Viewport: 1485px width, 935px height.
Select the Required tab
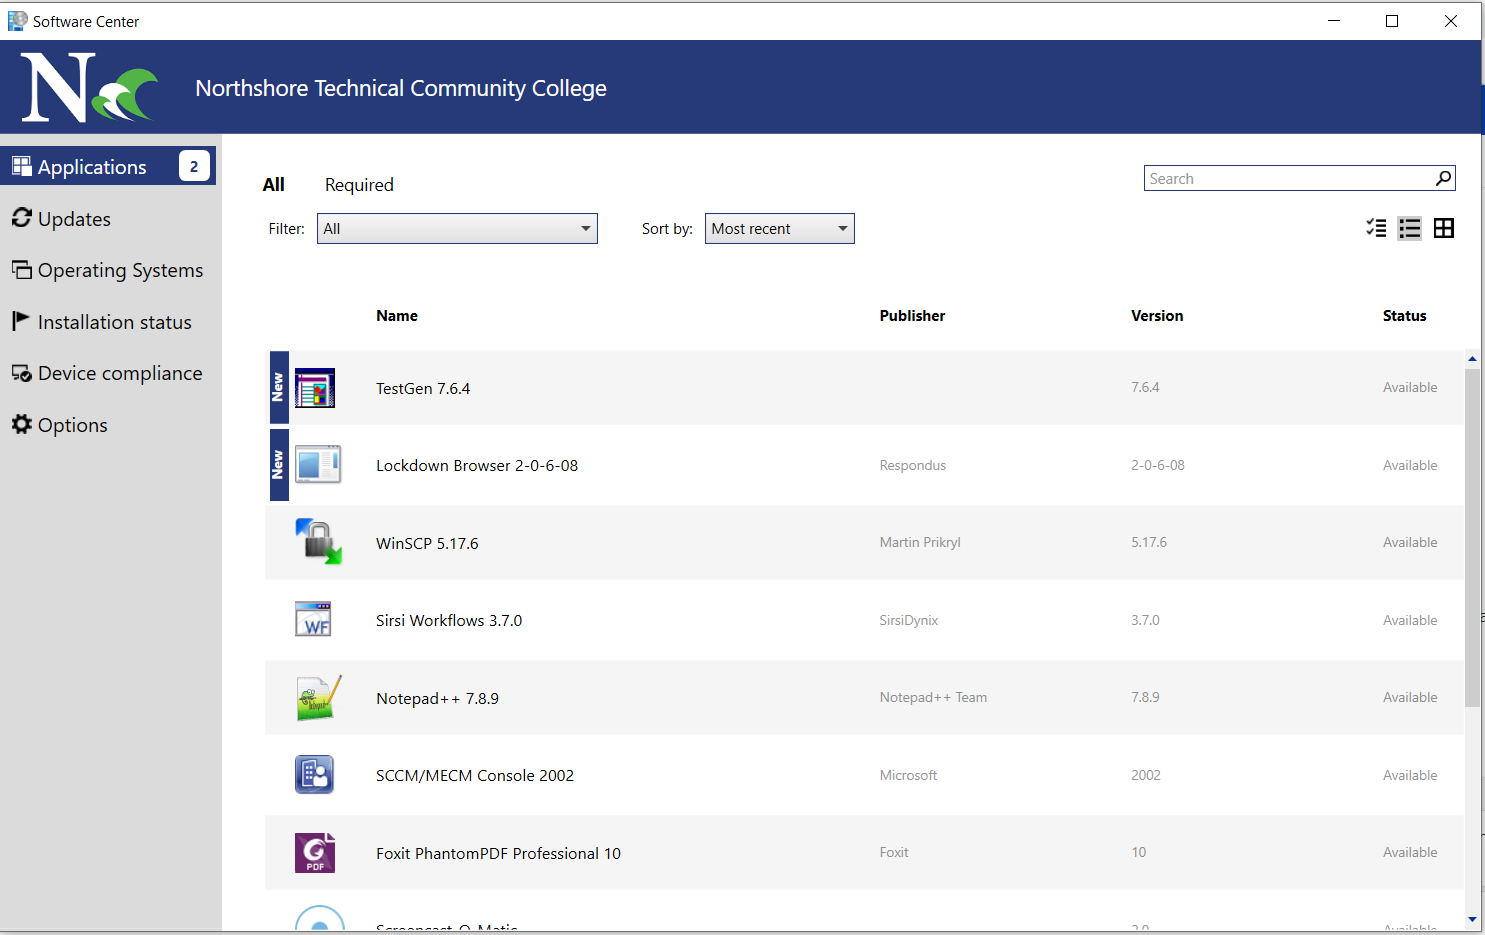coord(359,184)
